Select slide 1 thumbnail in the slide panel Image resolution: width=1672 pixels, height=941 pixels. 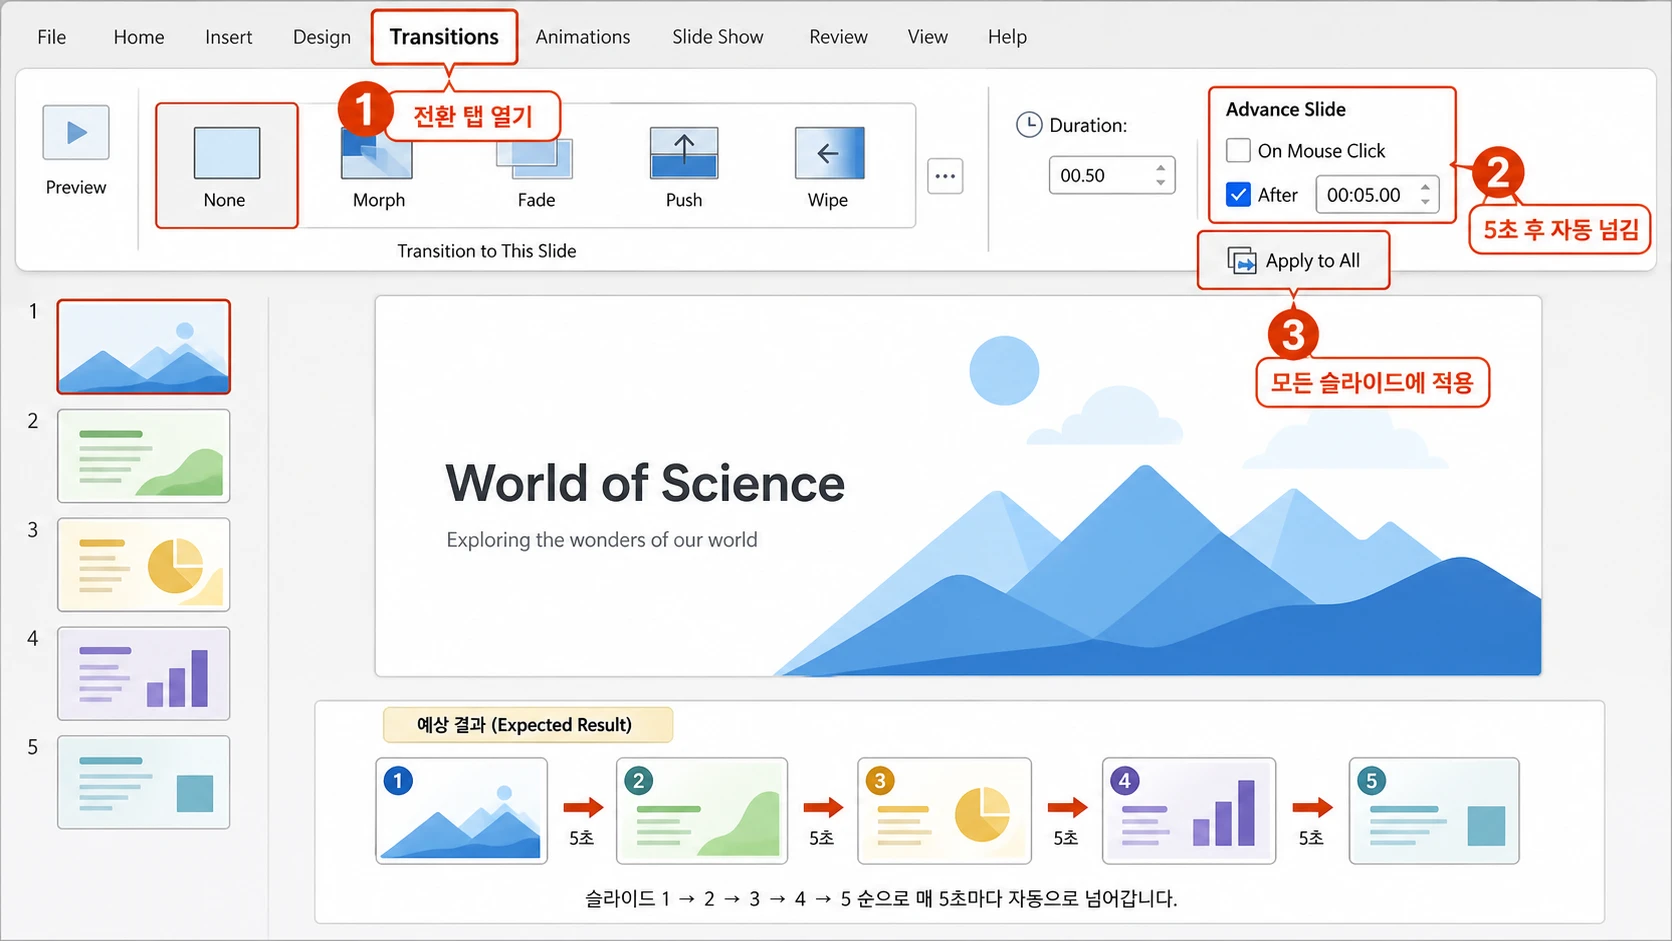(144, 347)
